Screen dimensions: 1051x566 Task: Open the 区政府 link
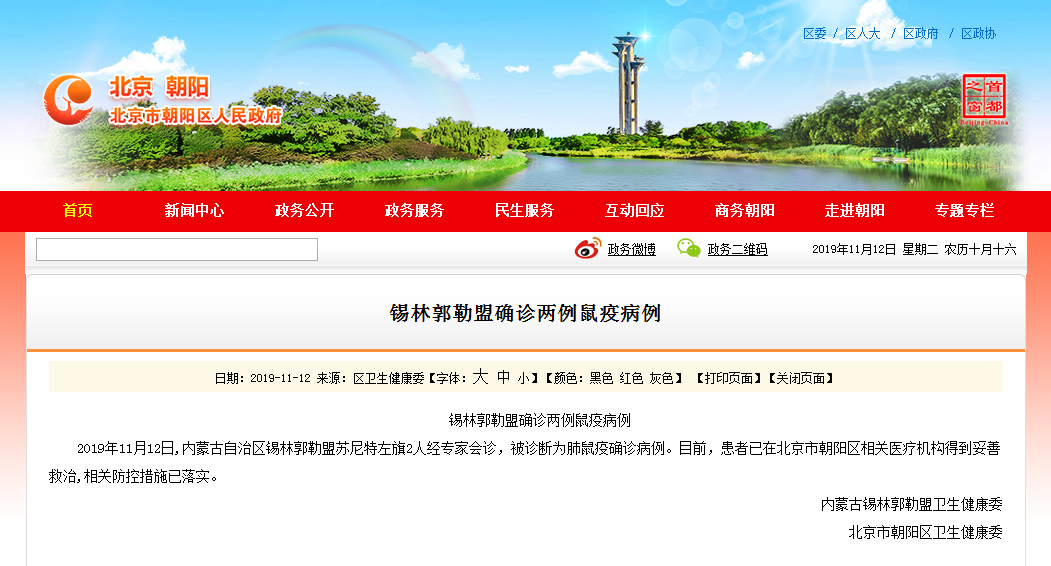click(x=920, y=34)
